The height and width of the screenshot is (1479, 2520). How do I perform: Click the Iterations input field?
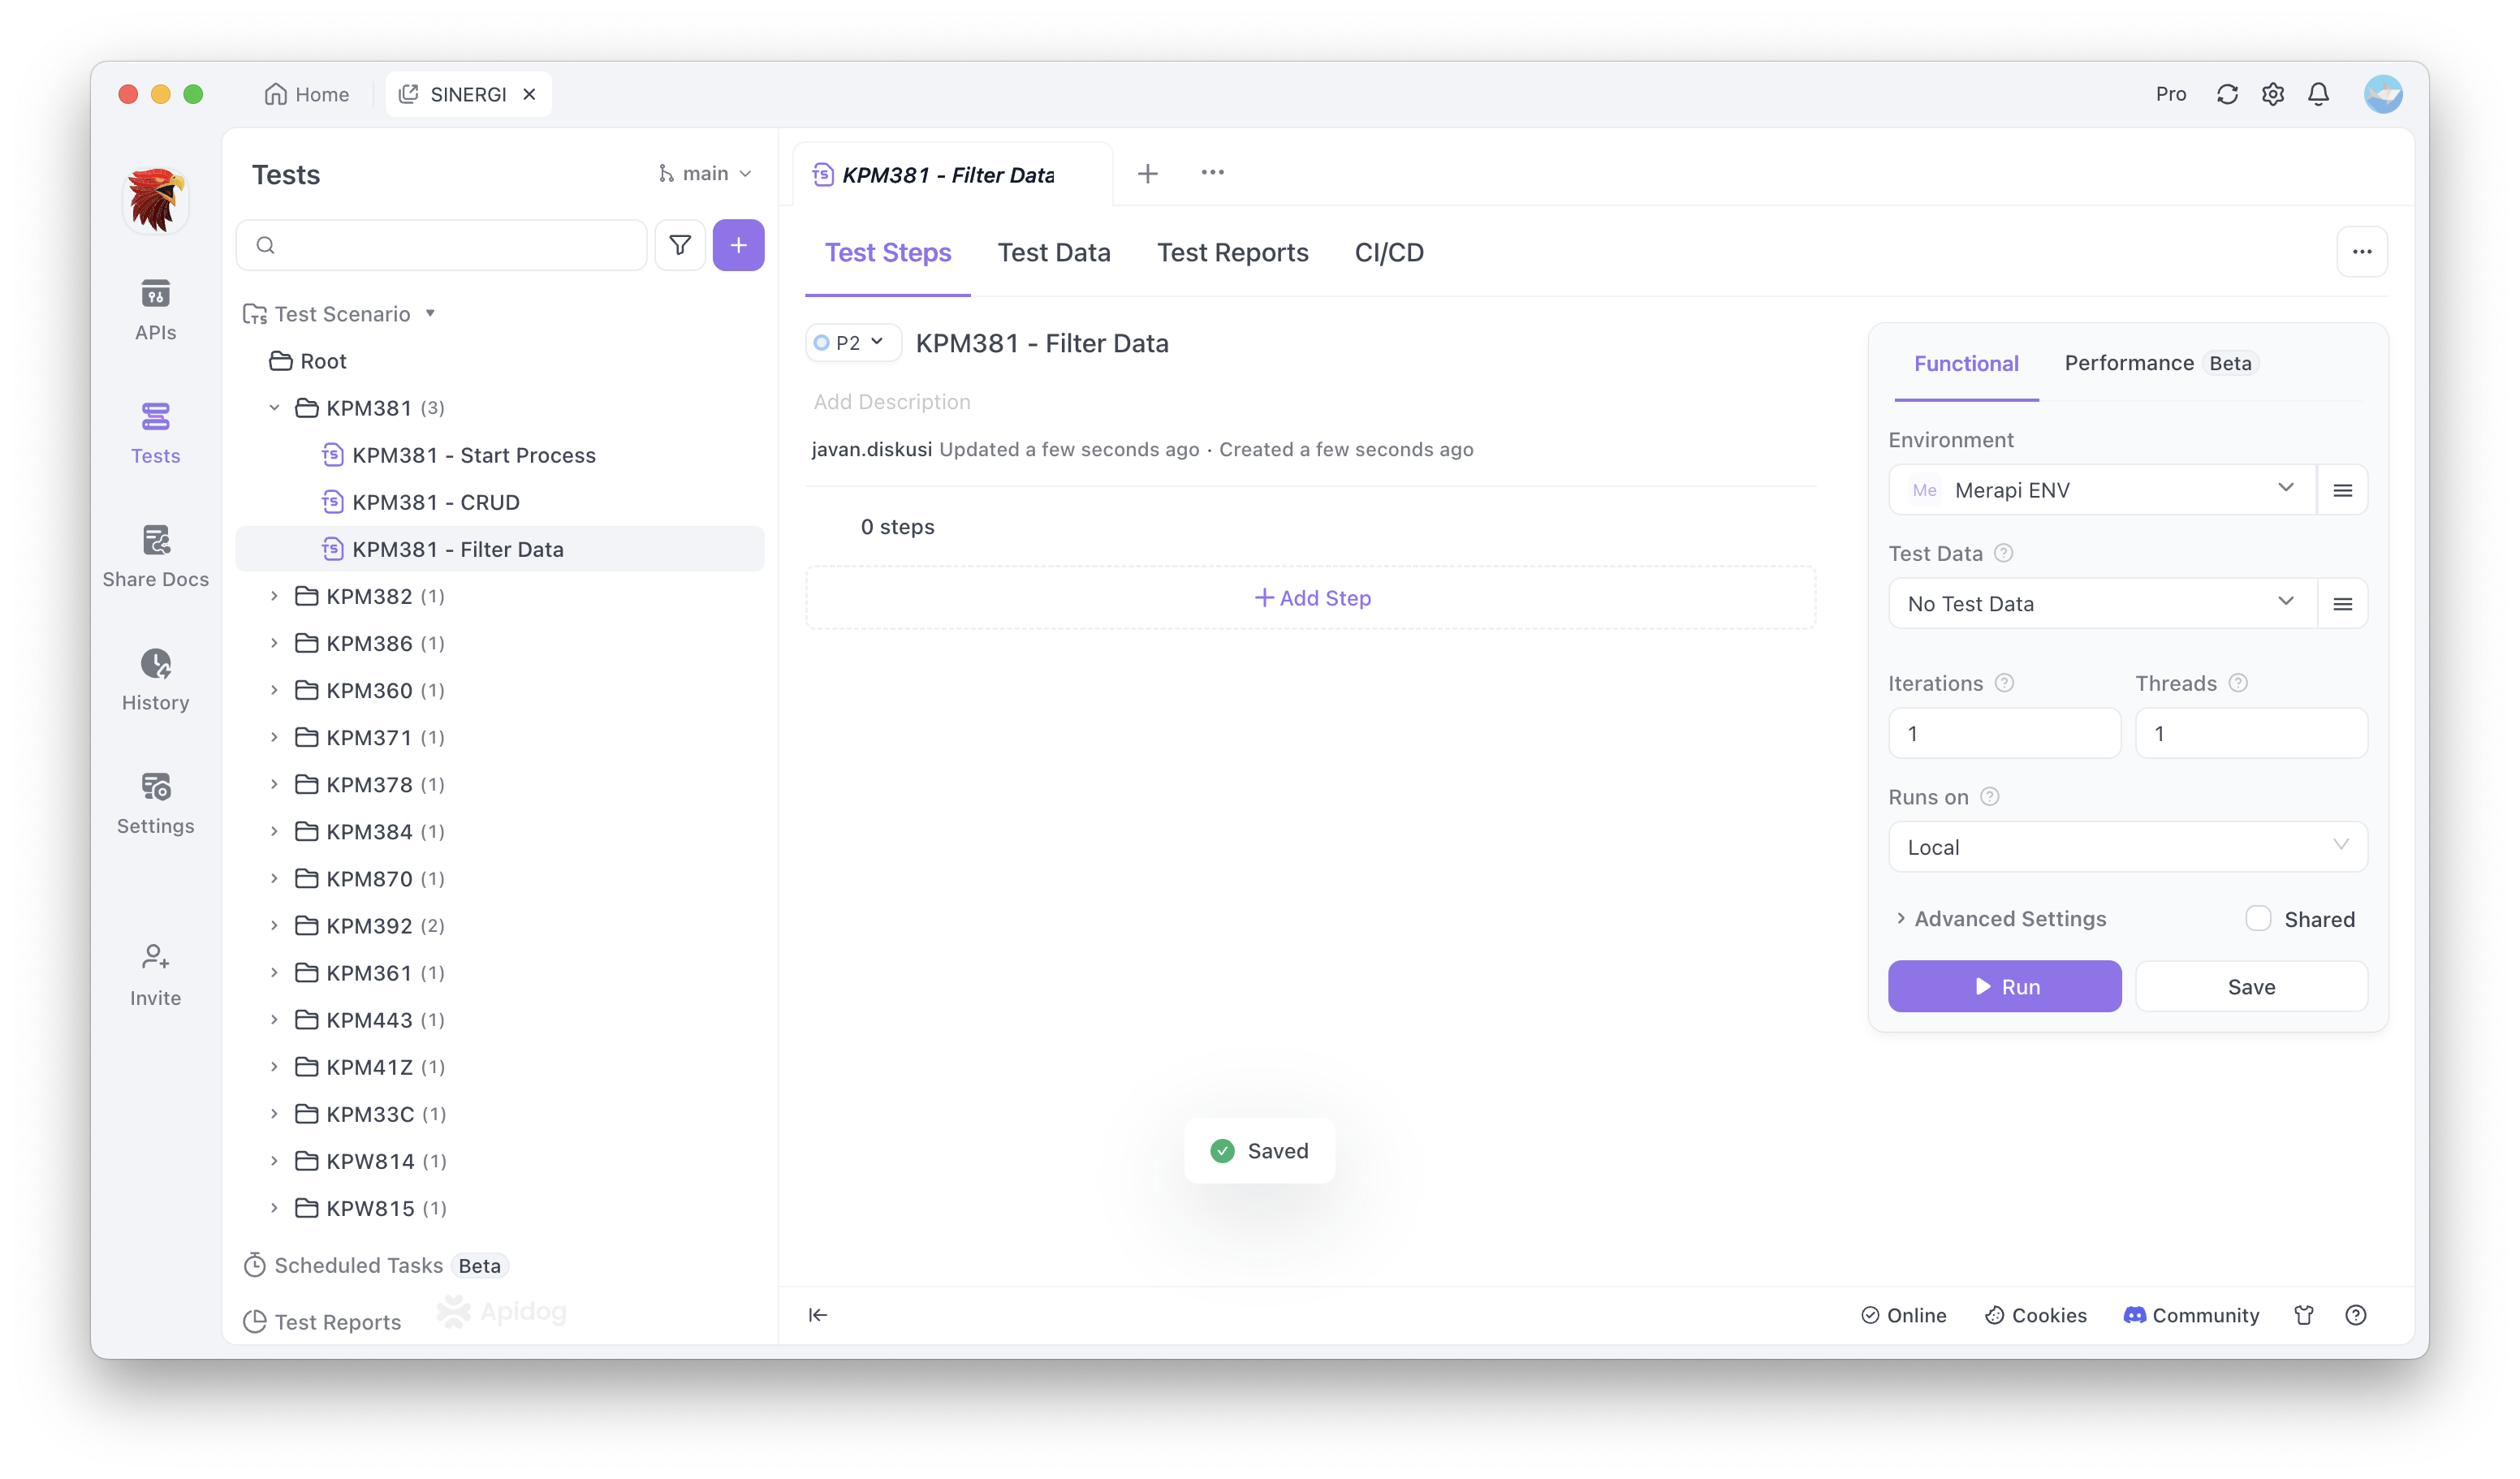point(2003,733)
